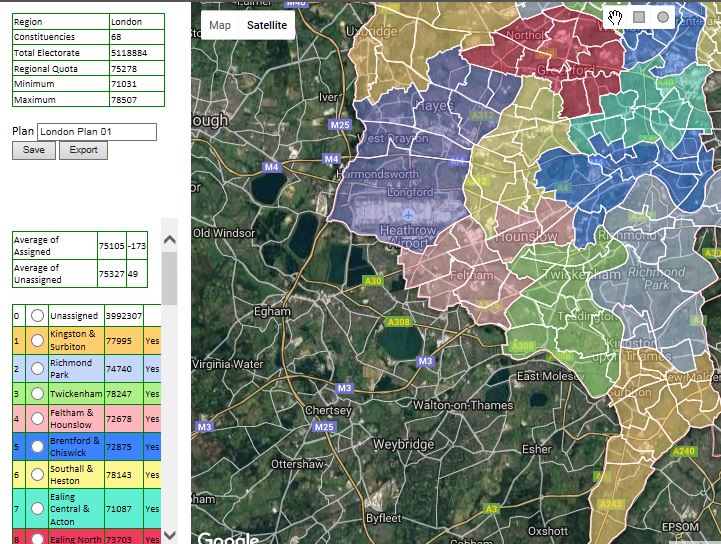Select the hand pan drawing tool
Viewport: 721px width, 544px height.
(x=615, y=17)
